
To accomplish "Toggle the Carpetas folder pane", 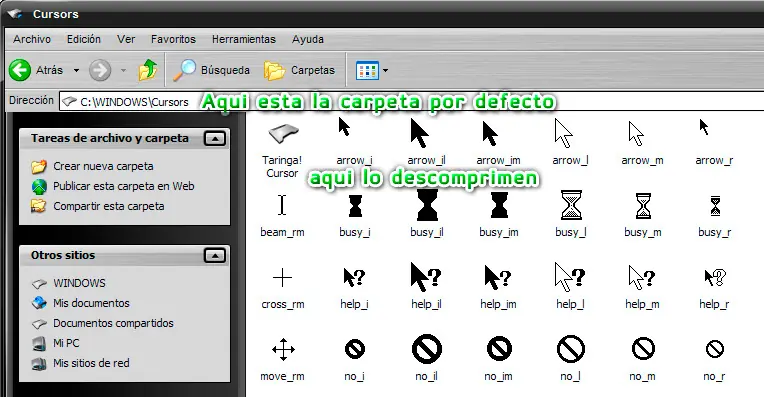I will [x=300, y=71].
